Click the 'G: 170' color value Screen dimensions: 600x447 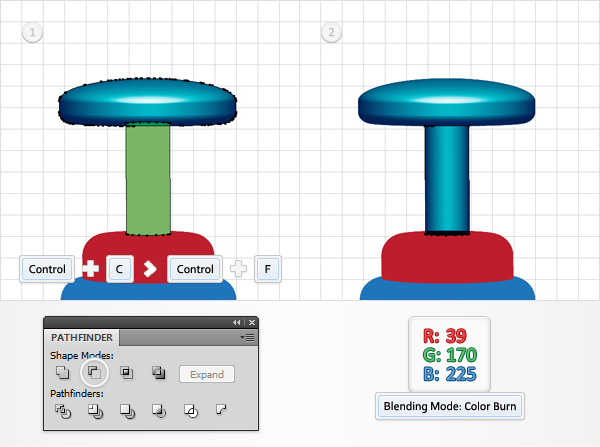click(450, 355)
